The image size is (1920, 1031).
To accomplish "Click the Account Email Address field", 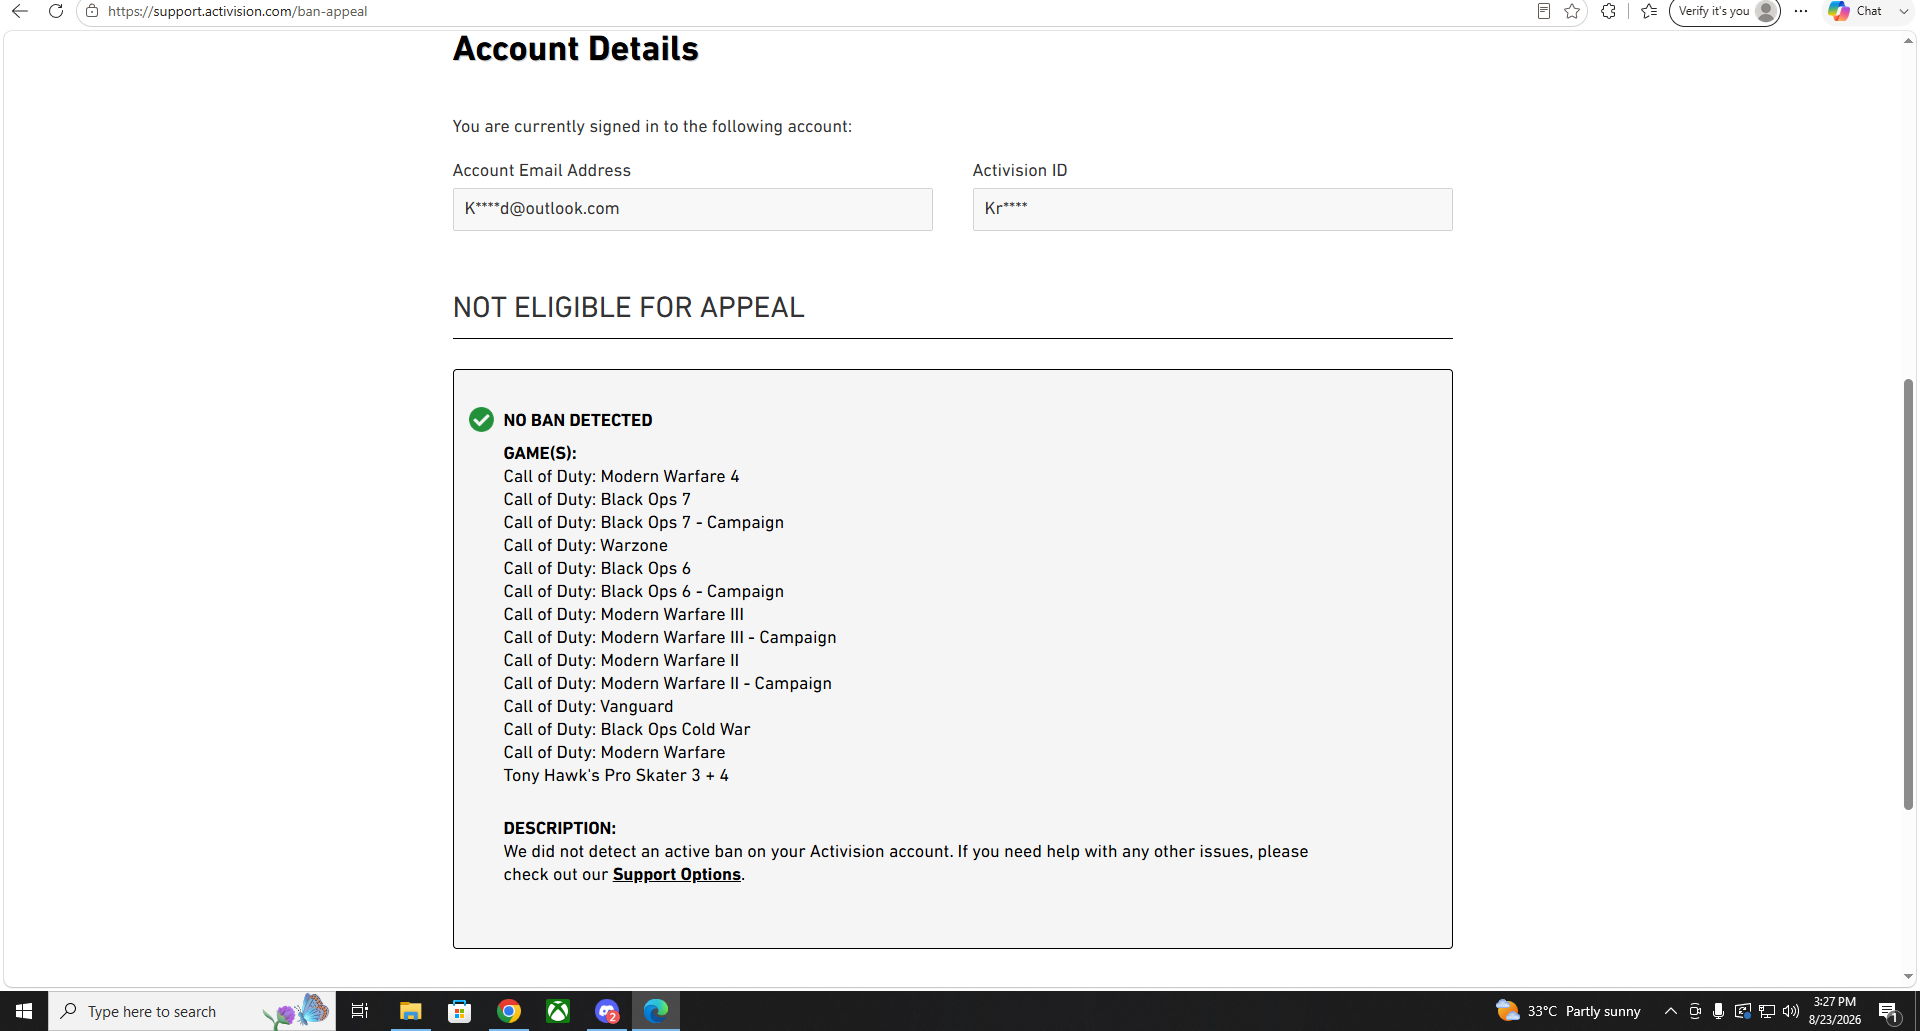I will click(x=692, y=209).
